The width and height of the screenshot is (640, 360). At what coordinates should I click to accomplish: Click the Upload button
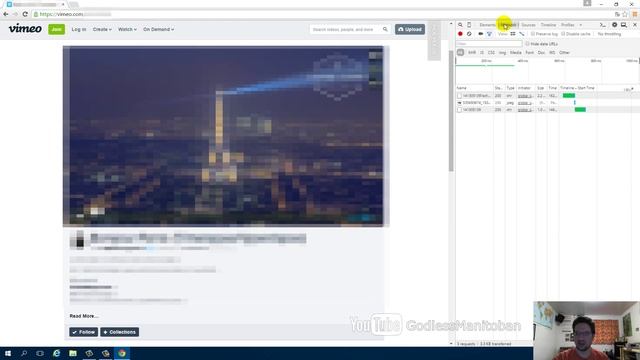[410, 29]
